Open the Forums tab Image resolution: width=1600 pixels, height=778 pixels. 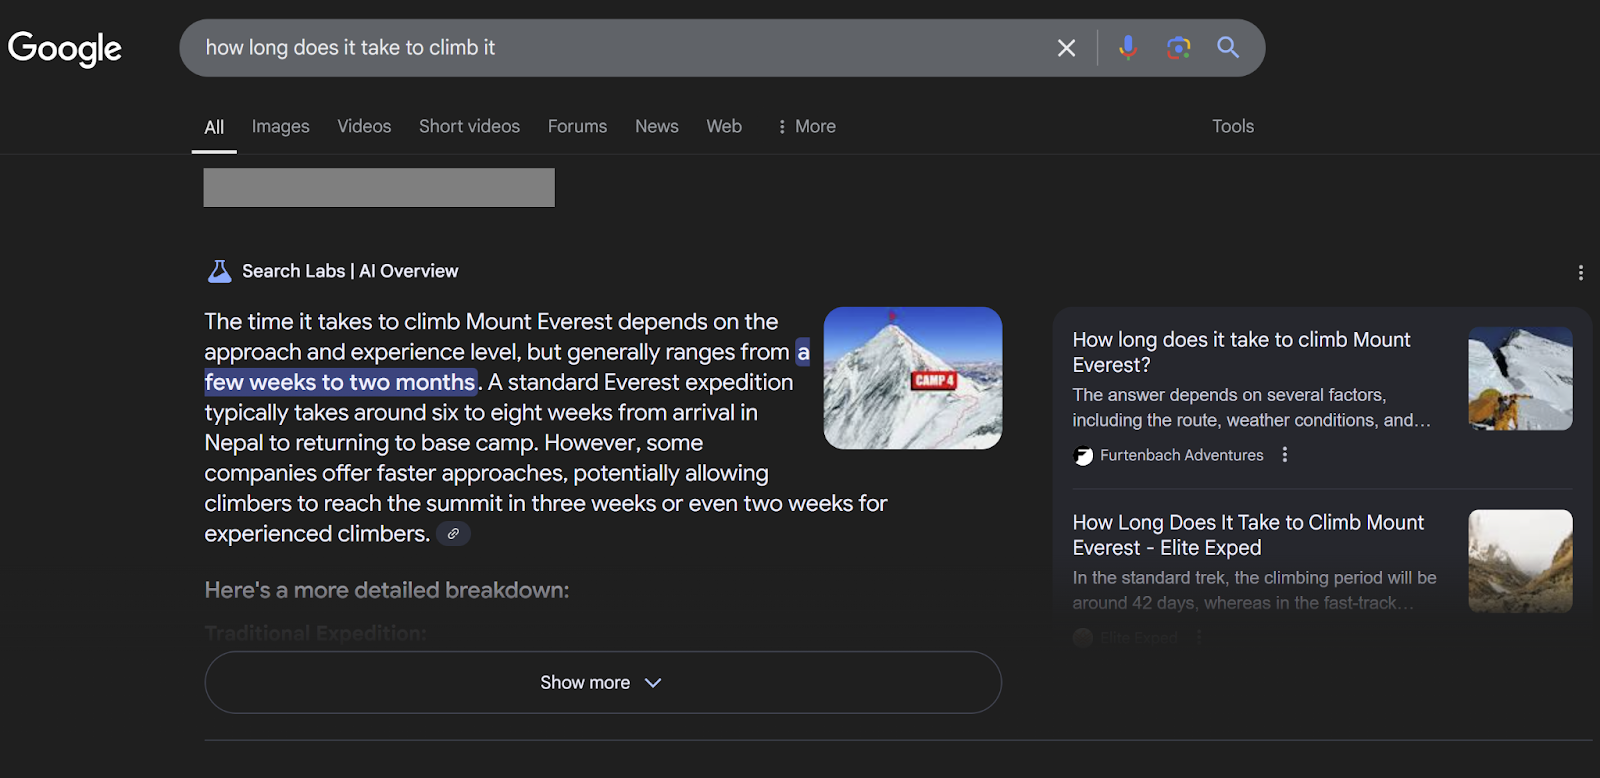point(577,126)
